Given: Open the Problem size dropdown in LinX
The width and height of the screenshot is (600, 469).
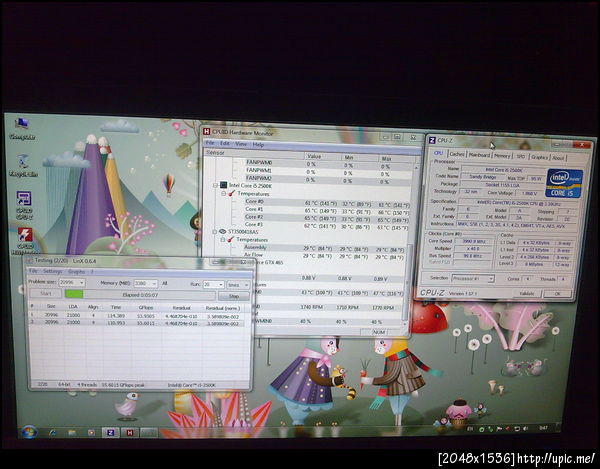Looking at the screenshot, I should [x=82, y=283].
